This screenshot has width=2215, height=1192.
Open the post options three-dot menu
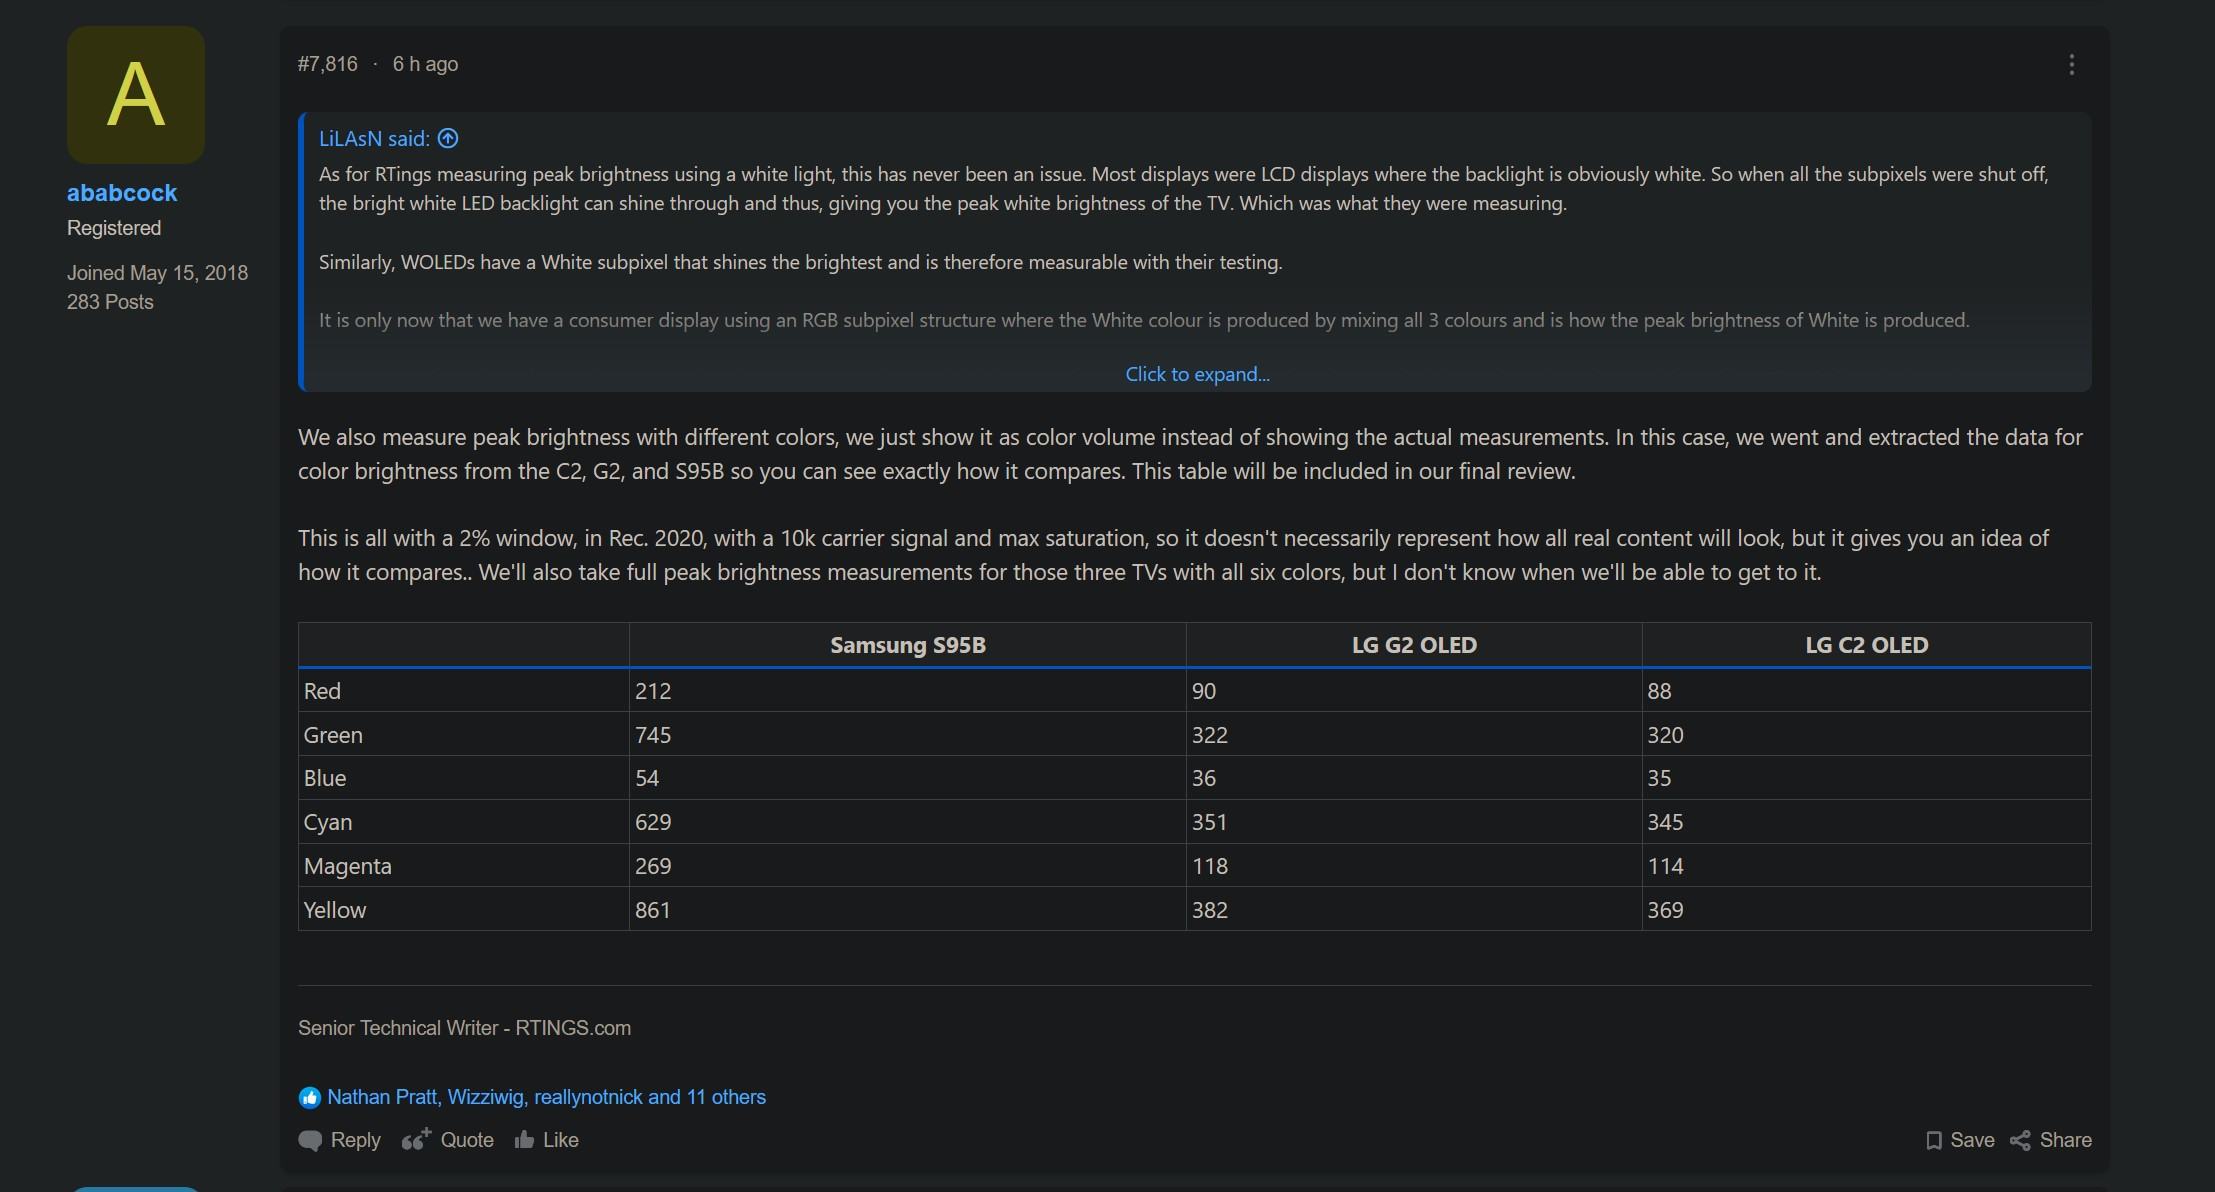pos(2071,65)
